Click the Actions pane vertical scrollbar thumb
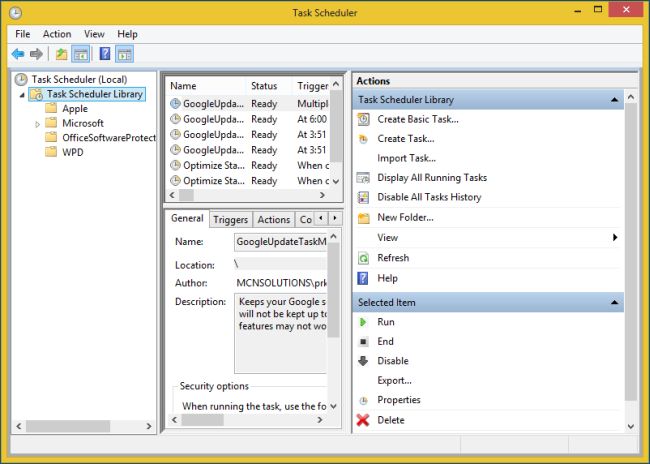 pyautogui.click(x=631, y=252)
